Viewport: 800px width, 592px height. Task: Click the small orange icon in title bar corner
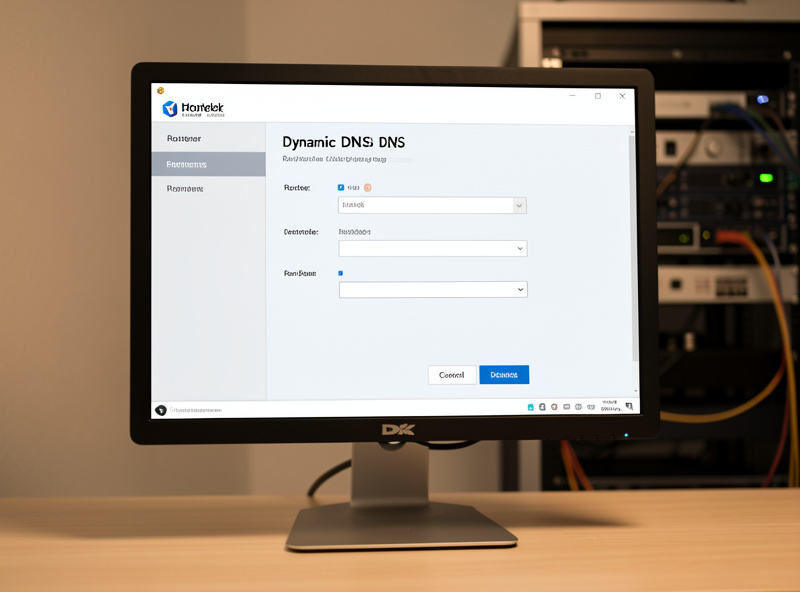coord(160,90)
